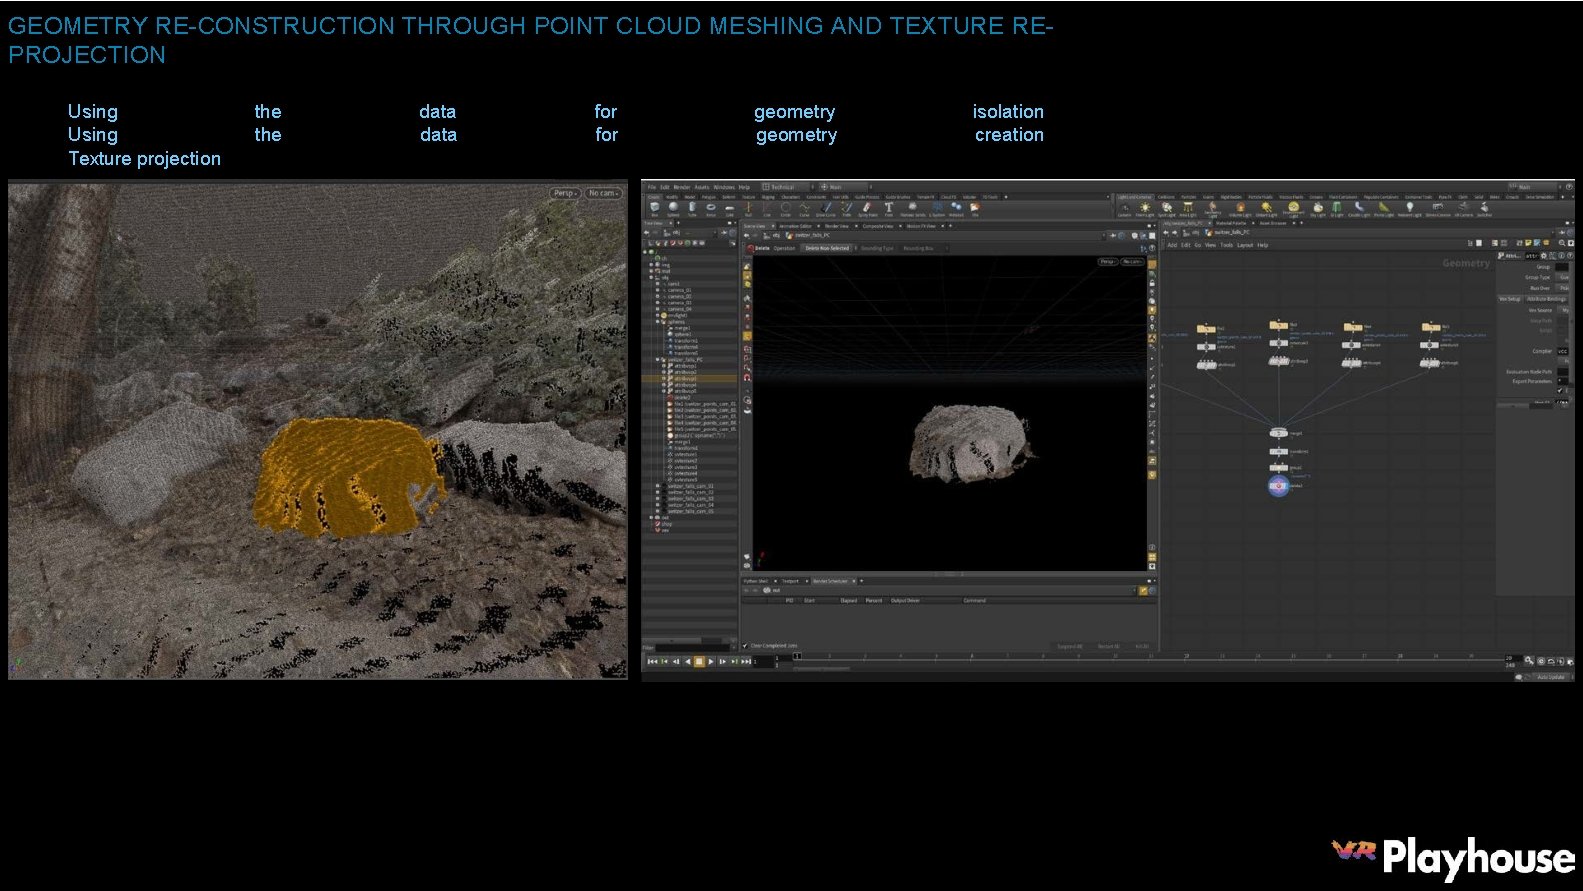Click the file1 node in network
The height and width of the screenshot is (891, 1583).
(1207, 328)
